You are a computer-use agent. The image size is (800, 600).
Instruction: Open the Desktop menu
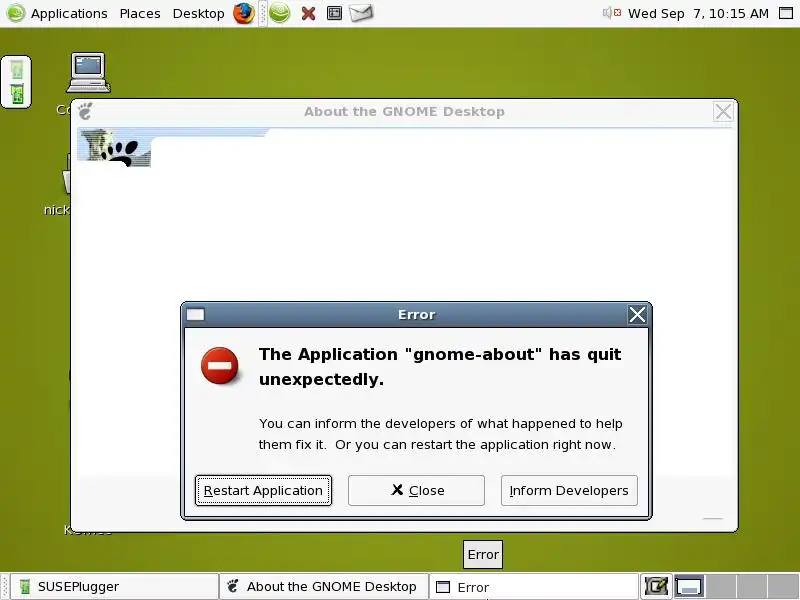[x=198, y=14]
